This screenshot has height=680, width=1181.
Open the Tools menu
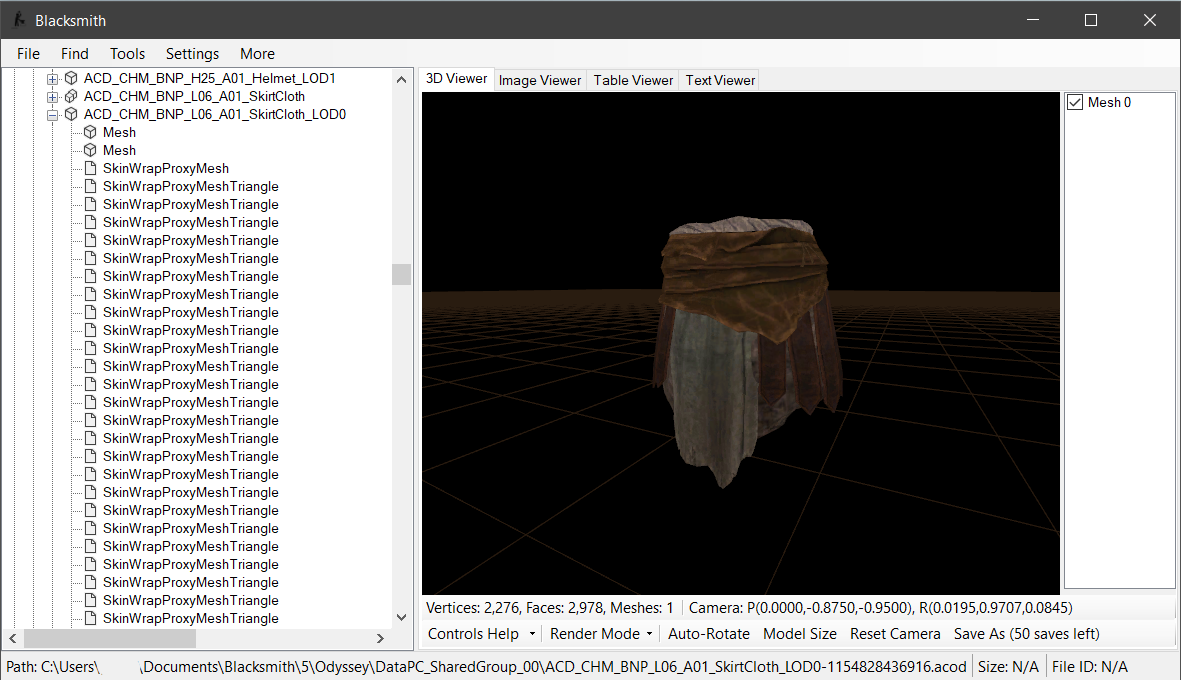(127, 54)
